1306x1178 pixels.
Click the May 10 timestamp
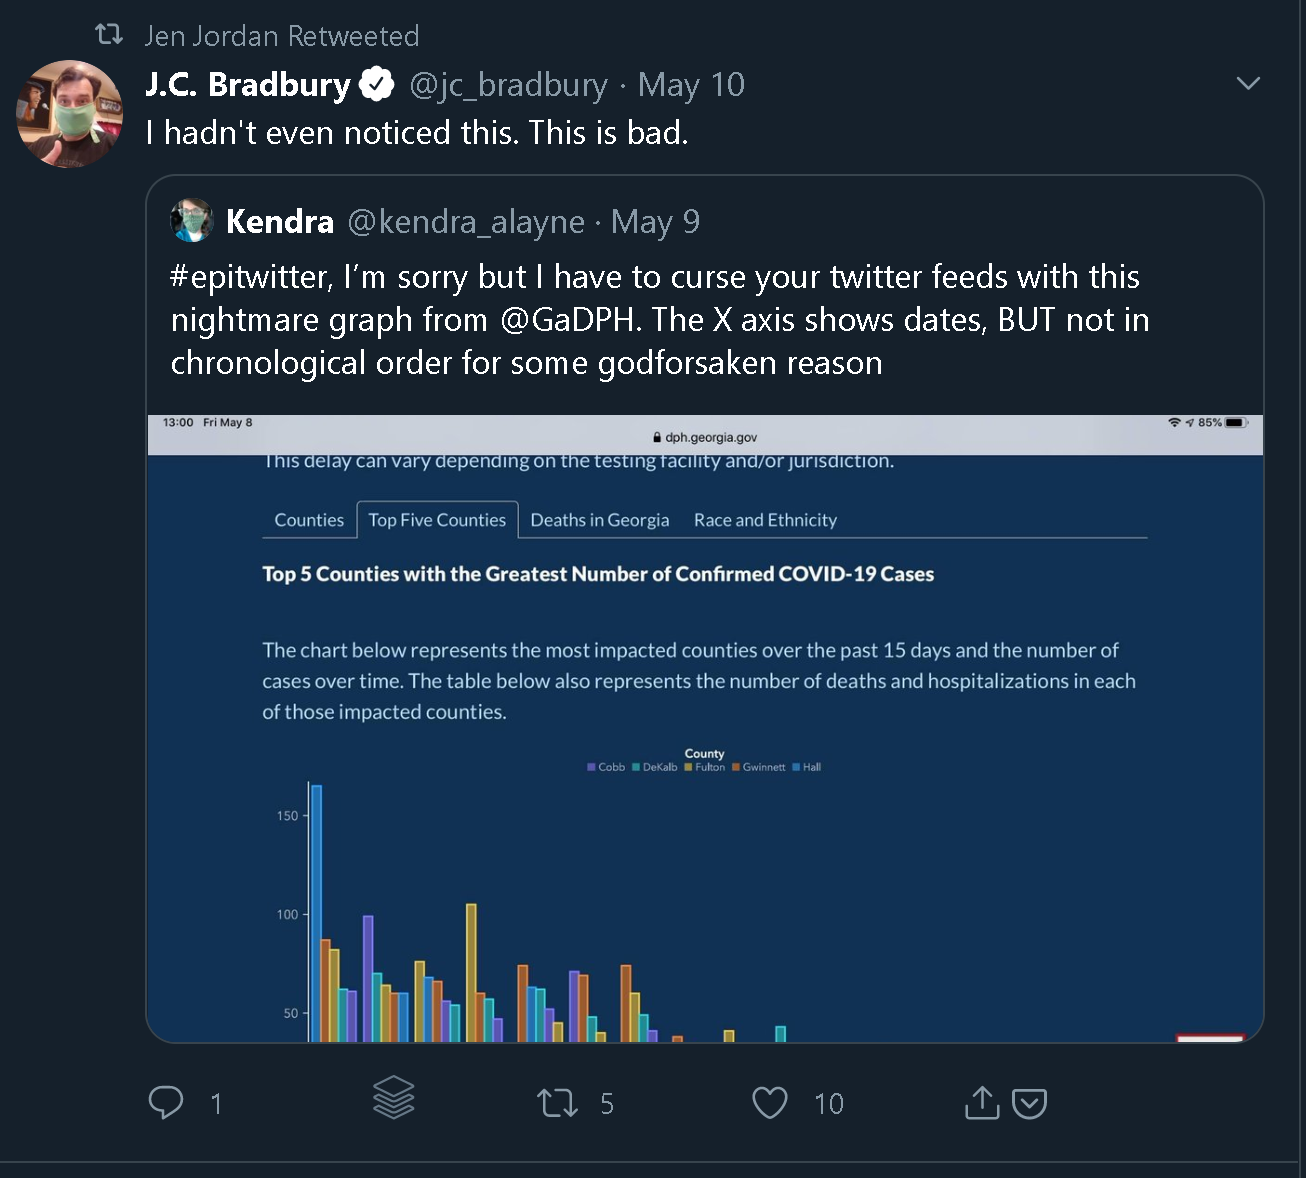point(691,85)
